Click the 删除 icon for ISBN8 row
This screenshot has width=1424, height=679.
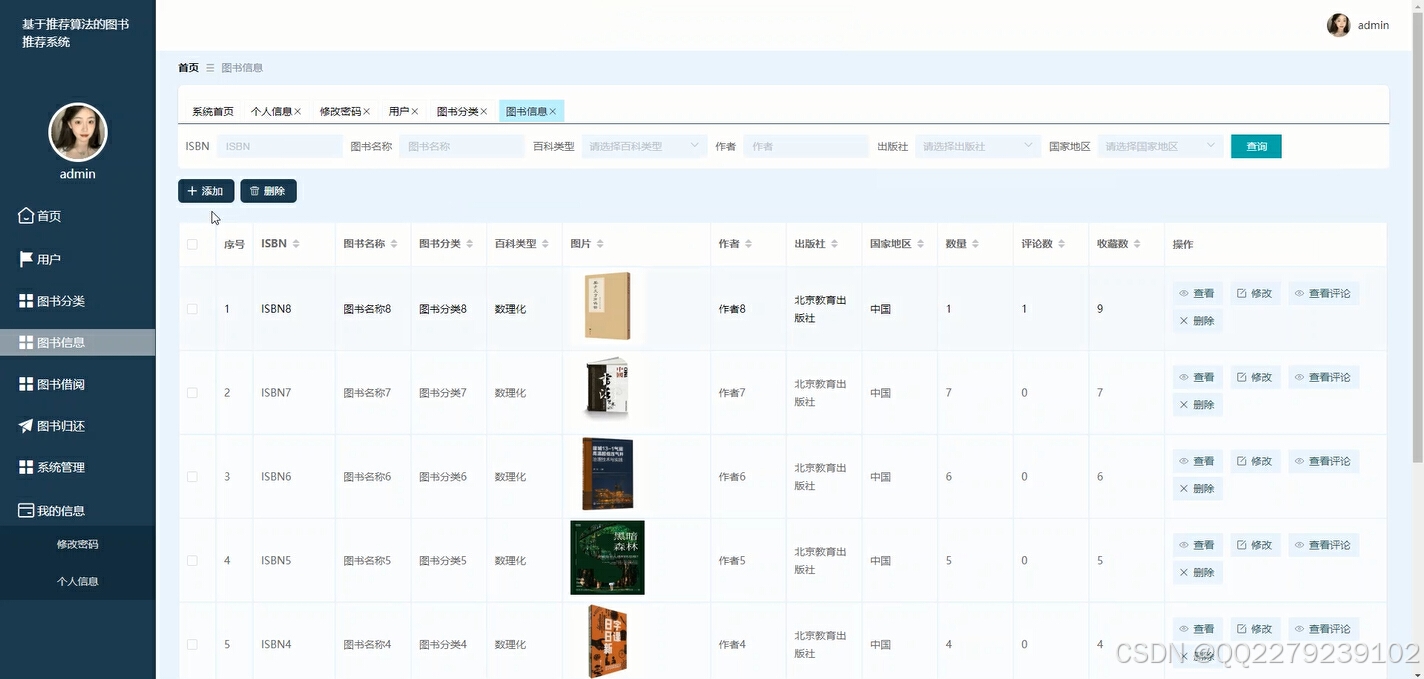[1197, 320]
